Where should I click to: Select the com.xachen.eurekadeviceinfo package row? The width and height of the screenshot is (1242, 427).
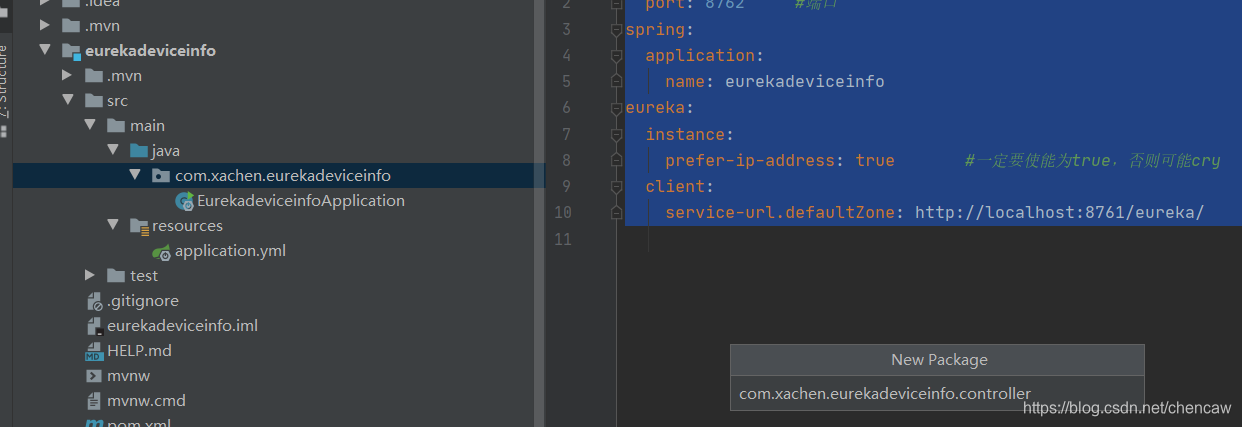coord(279,175)
